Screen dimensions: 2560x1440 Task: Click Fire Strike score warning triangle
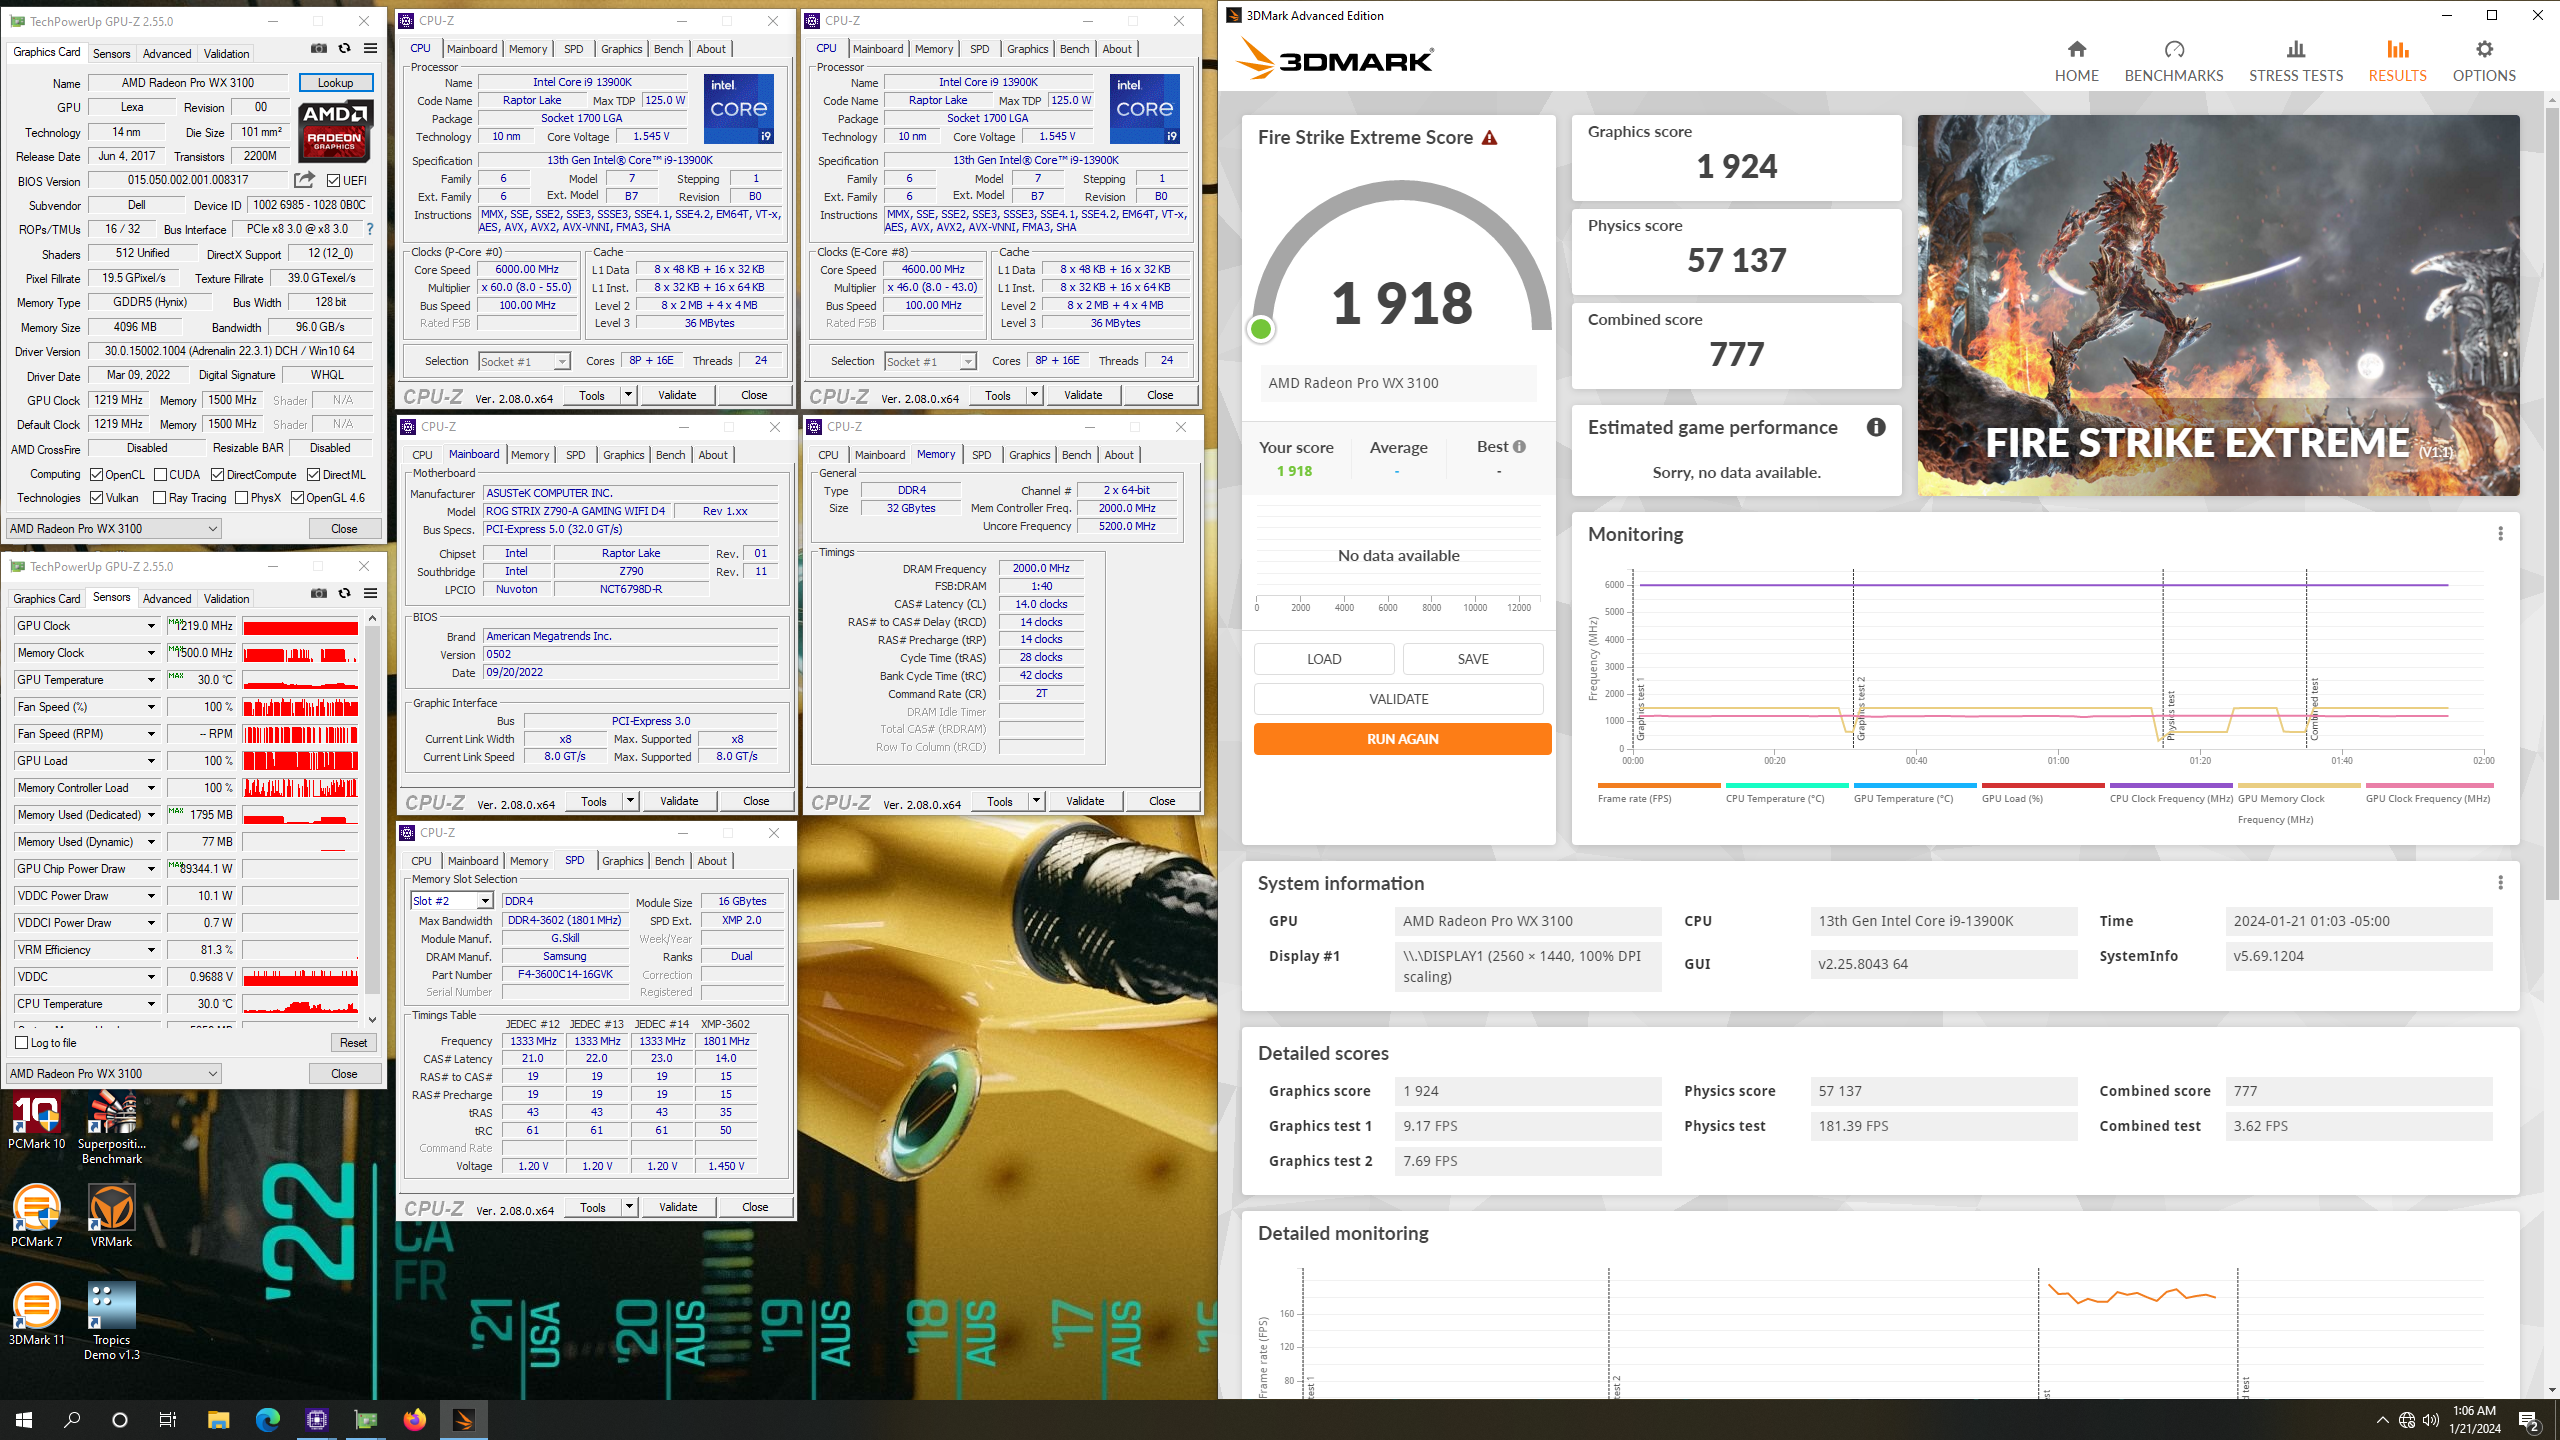[1490, 138]
